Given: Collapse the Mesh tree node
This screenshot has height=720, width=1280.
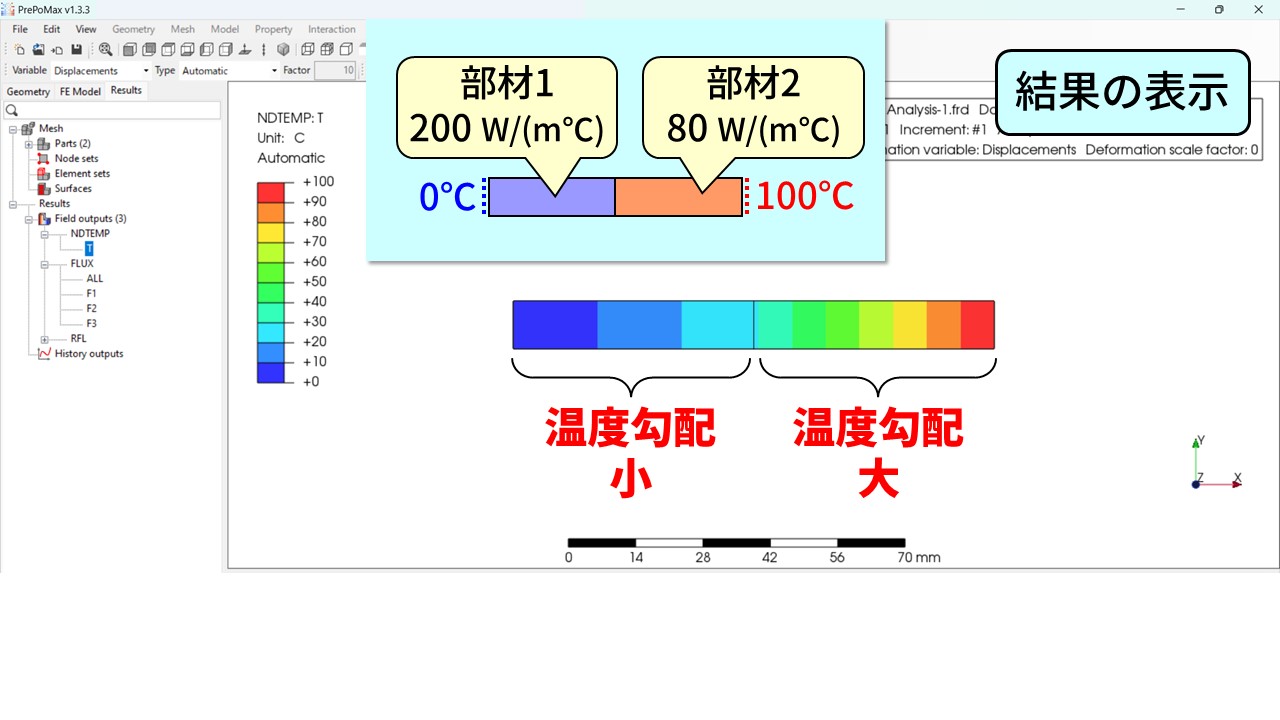Looking at the screenshot, I should point(13,128).
